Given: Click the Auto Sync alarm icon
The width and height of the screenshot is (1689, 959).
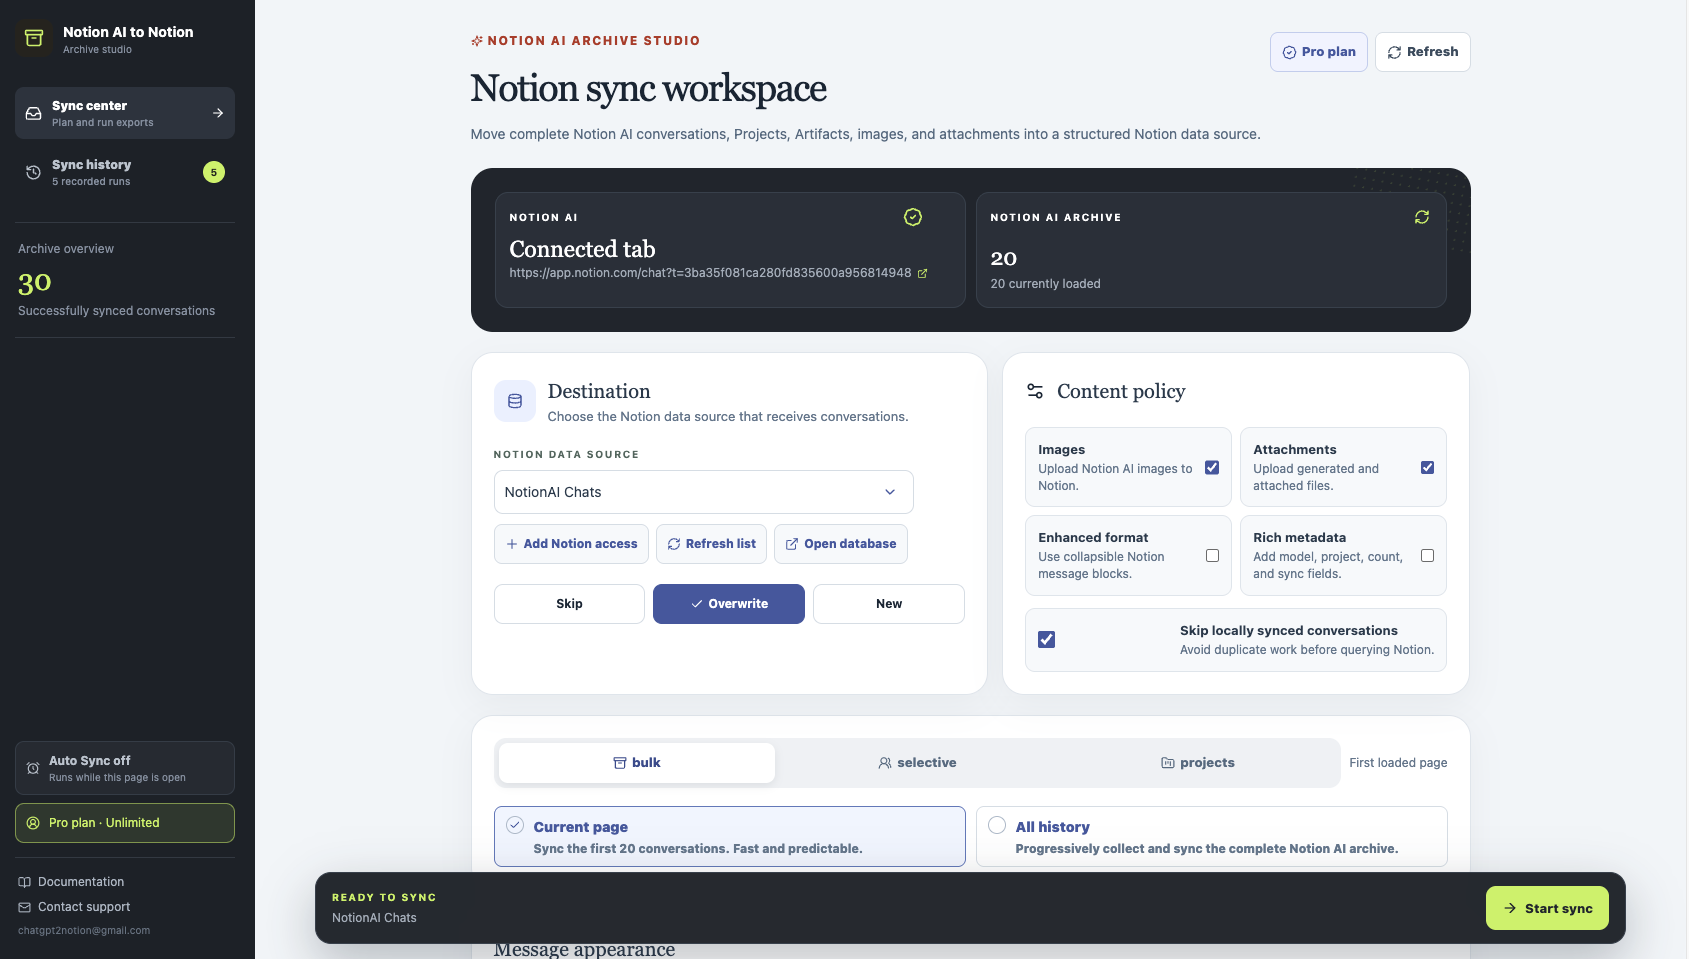Looking at the screenshot, I should coord(33,768).
